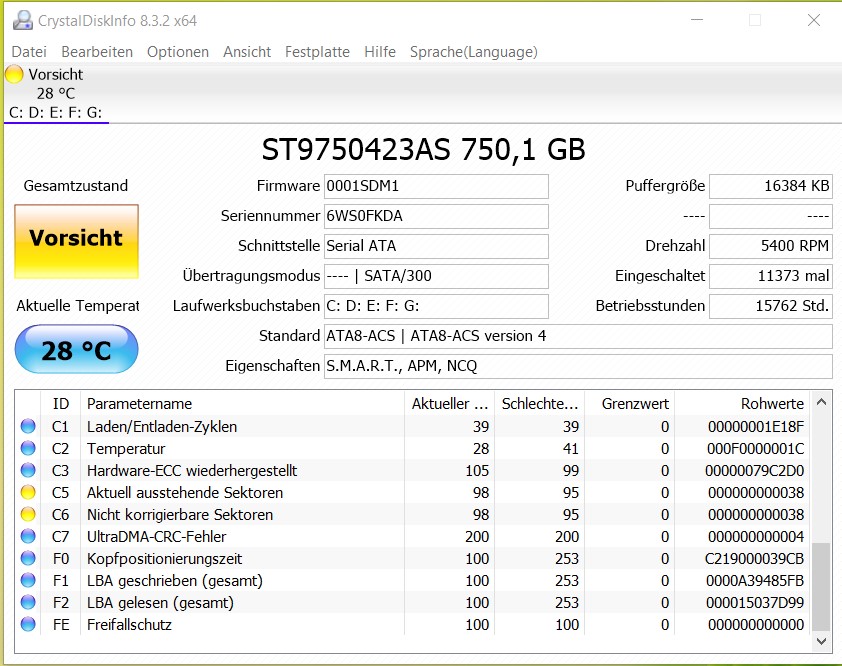
Task: Click the Aktueller column header
Action: point(449,404)
